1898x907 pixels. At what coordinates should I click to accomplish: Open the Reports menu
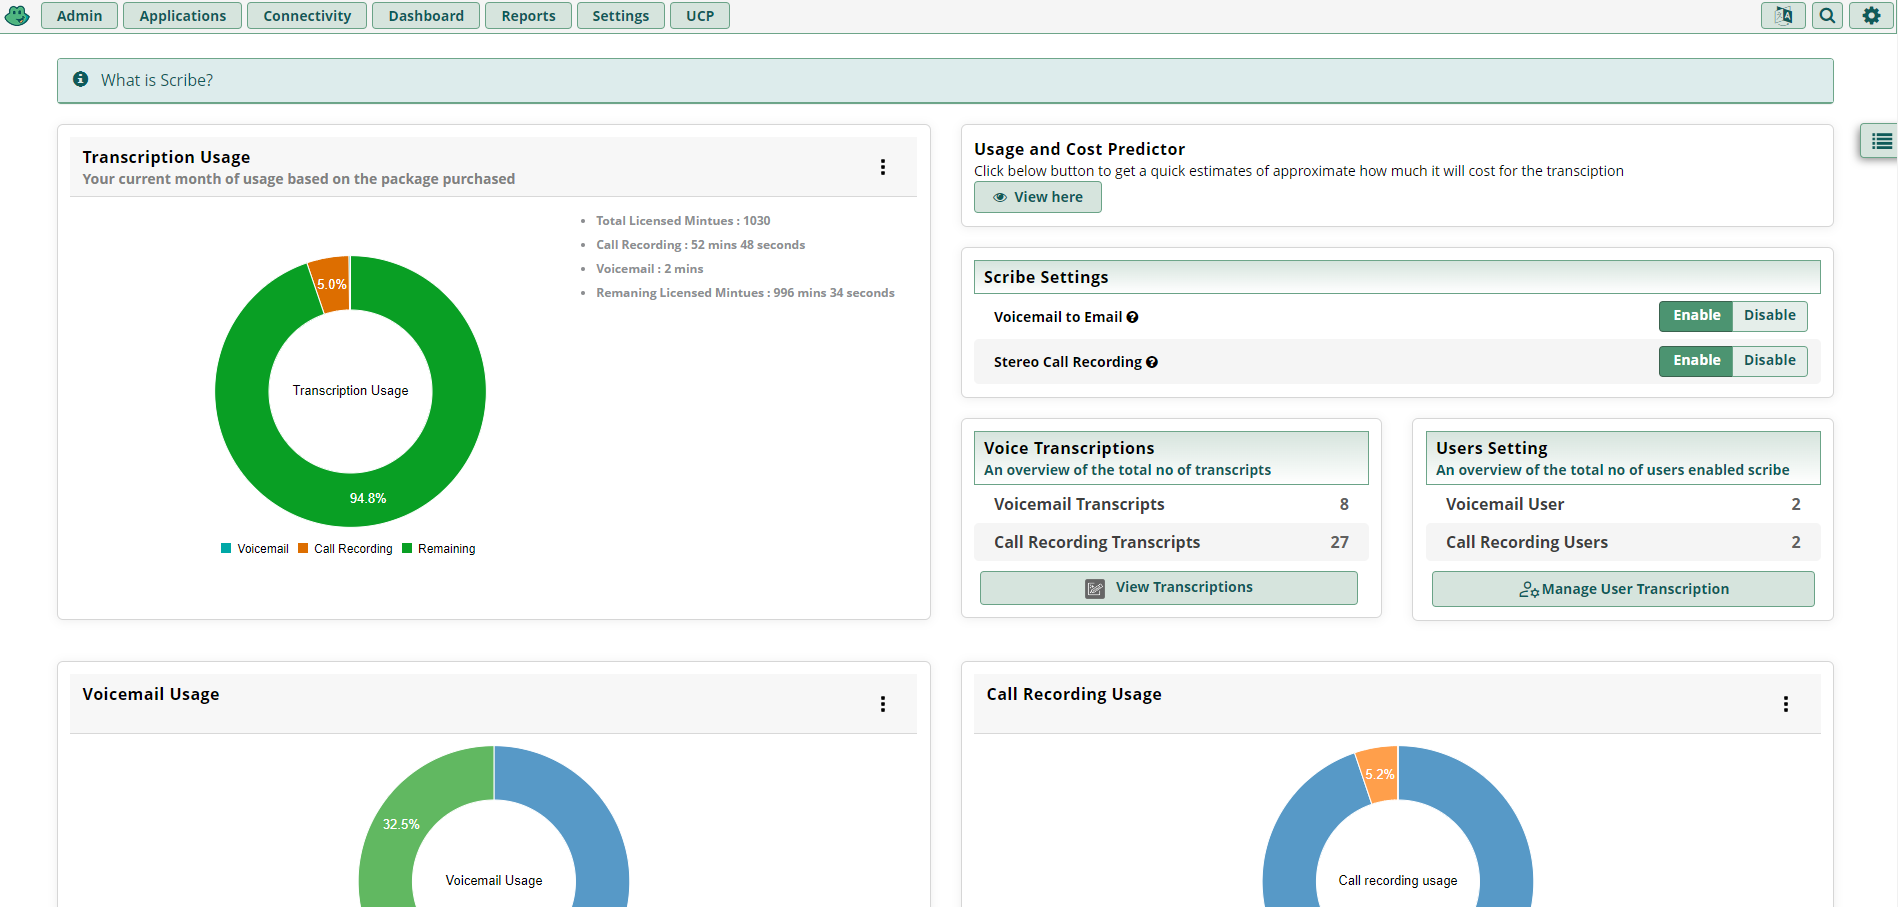pyautogui.click(x=528, y=16)
